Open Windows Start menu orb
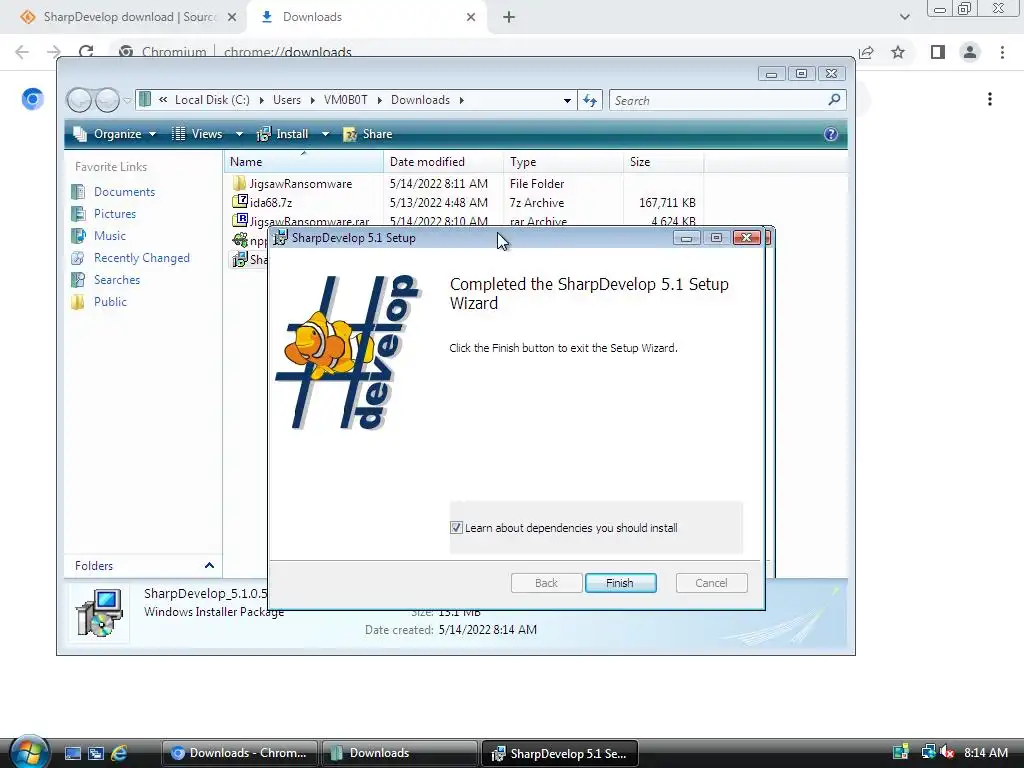 click(x=29, y=752)
